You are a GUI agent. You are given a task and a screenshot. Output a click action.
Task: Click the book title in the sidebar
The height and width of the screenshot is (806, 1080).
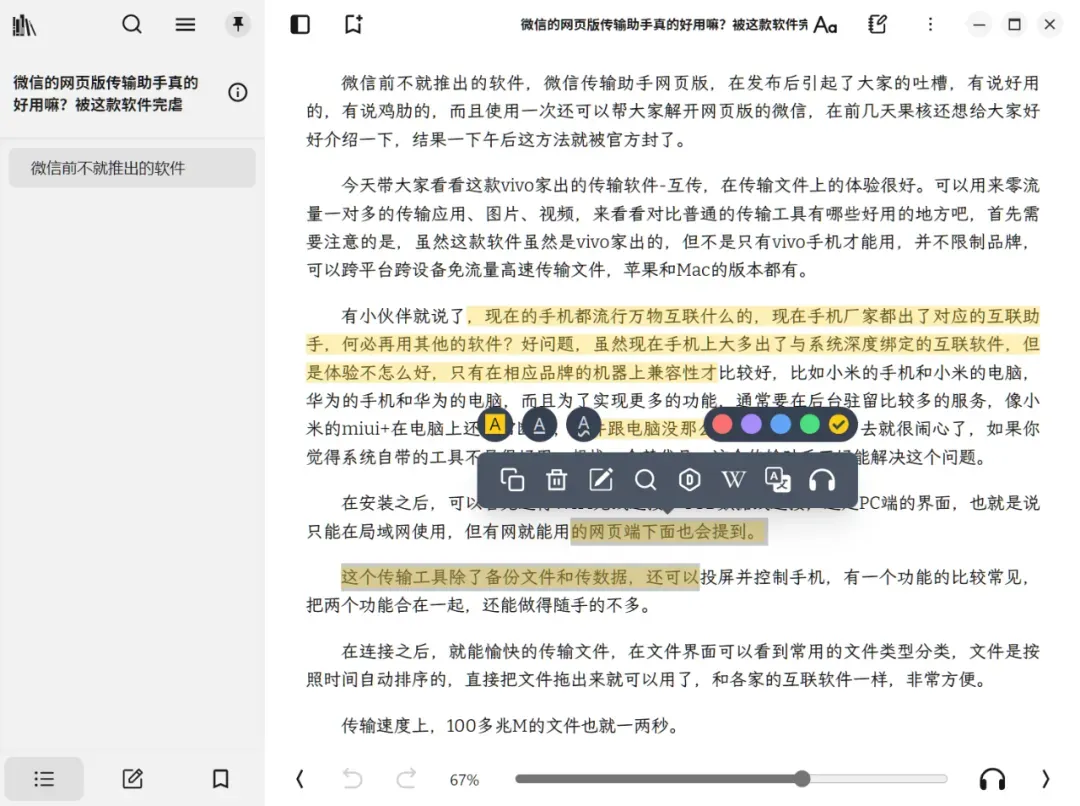106,93
